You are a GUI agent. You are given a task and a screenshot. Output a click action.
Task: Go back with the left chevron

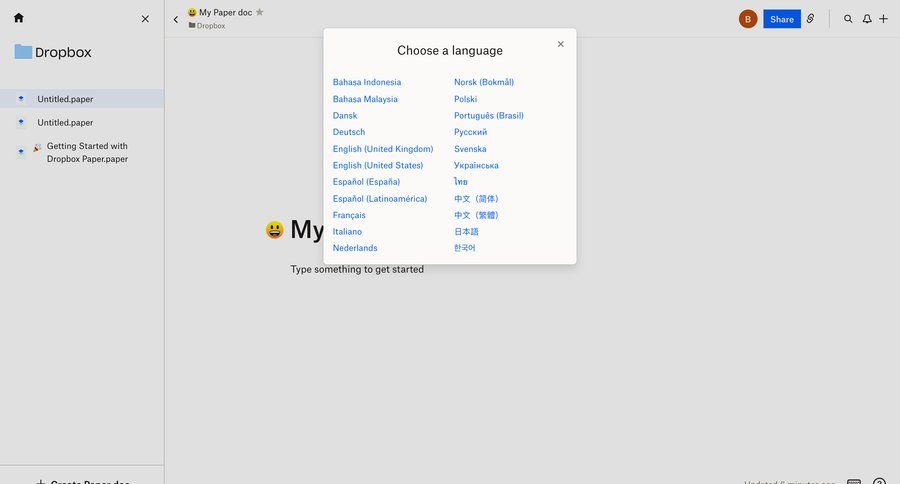(x=176, y=20)
